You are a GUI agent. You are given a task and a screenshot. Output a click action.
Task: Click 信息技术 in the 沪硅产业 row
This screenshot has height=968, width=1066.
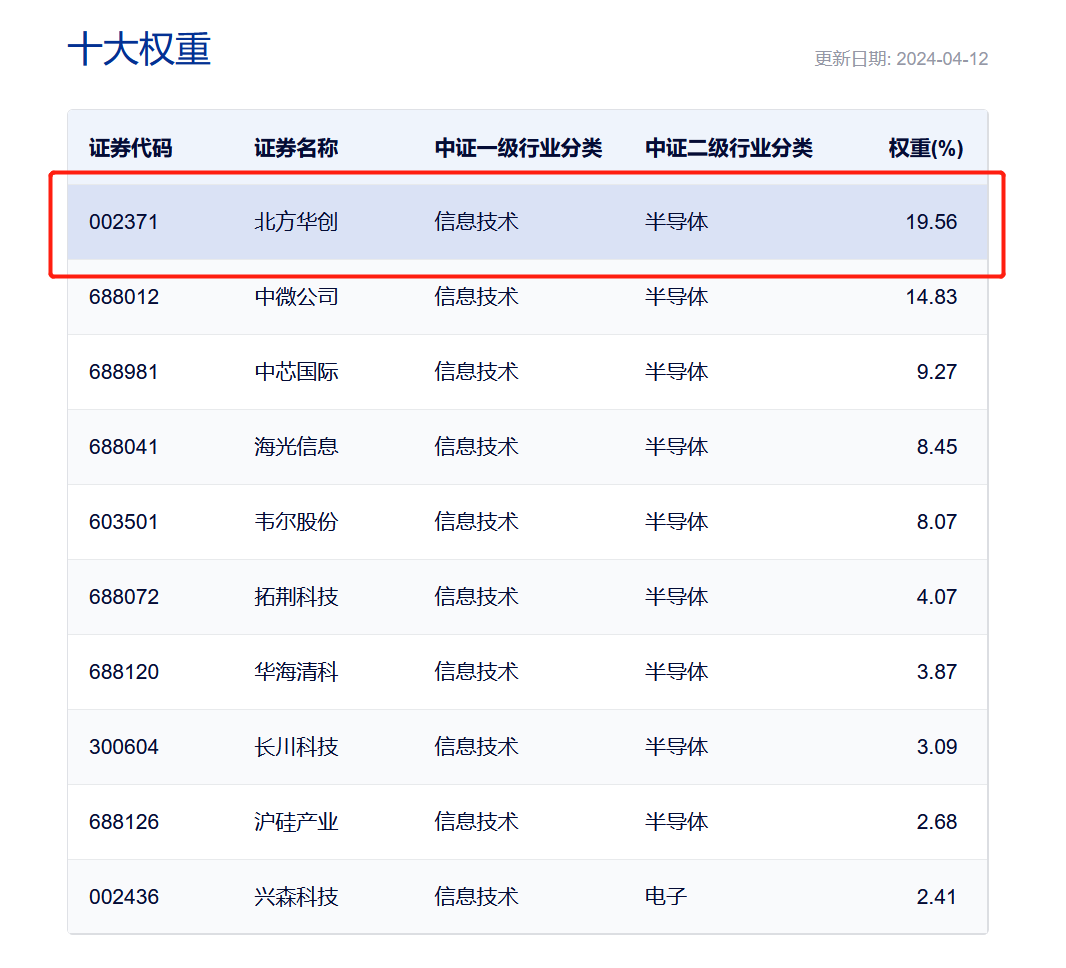tap(477, 822)
